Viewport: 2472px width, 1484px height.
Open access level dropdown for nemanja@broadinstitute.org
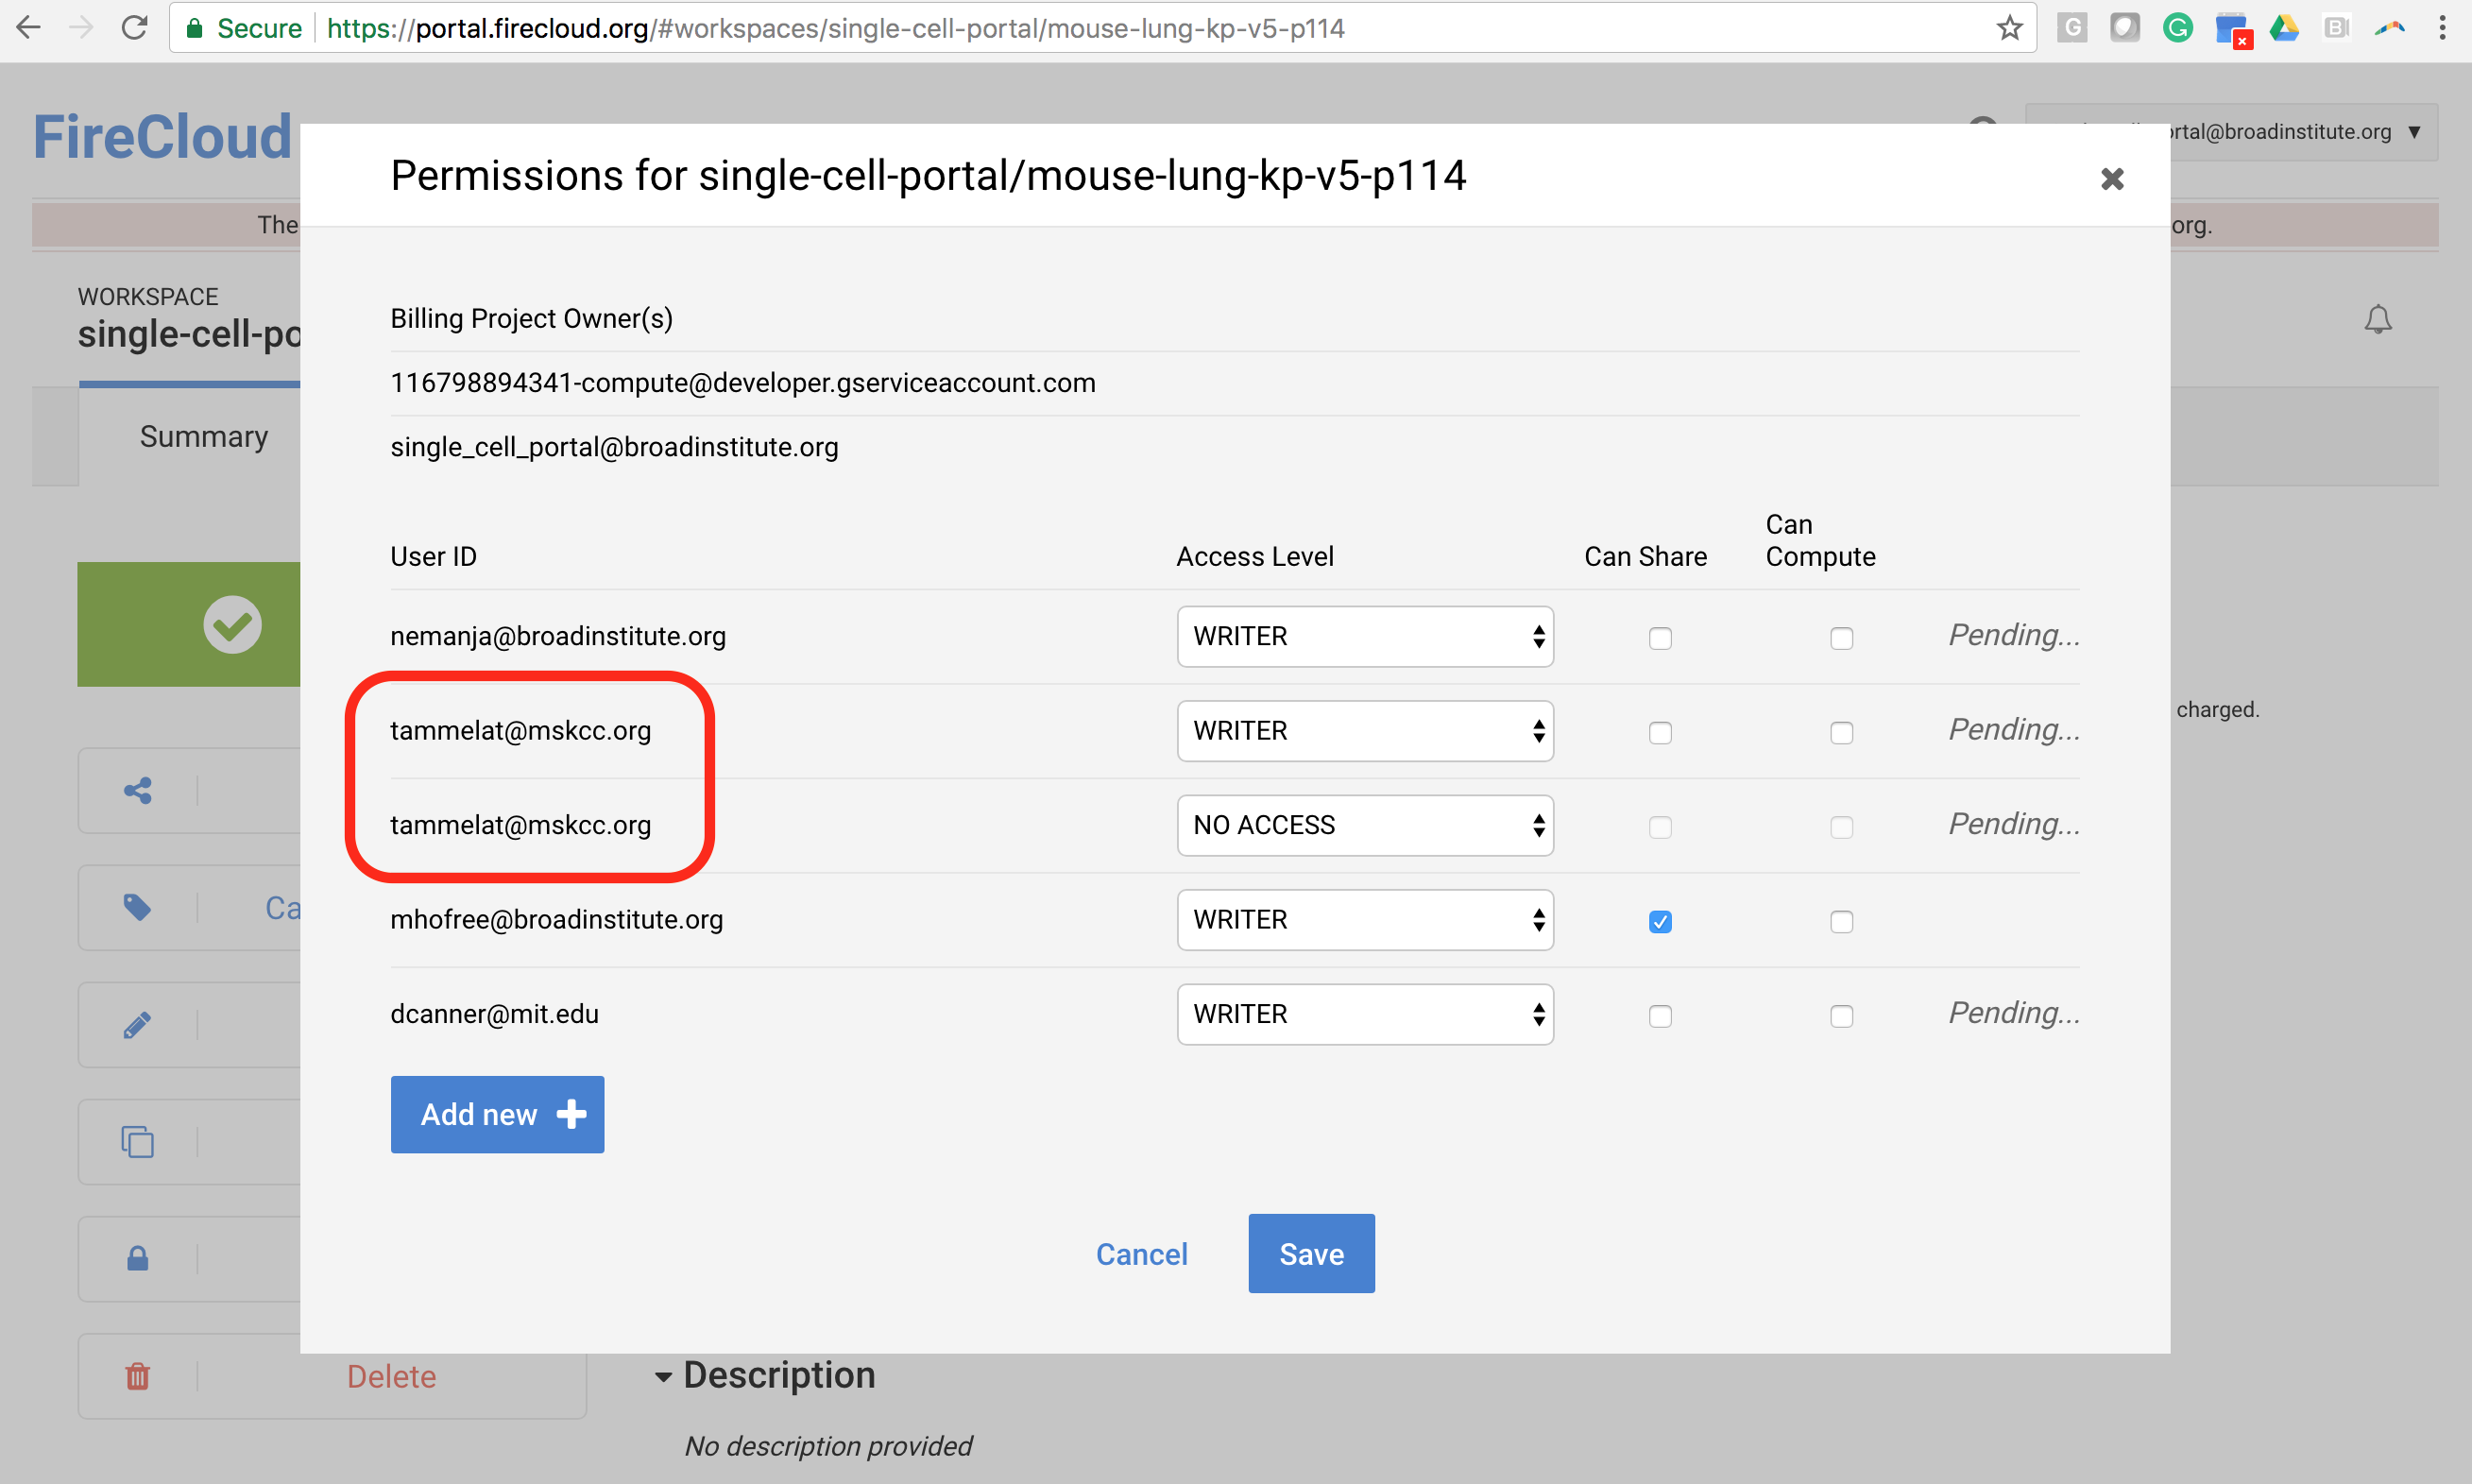(1365, 637)
